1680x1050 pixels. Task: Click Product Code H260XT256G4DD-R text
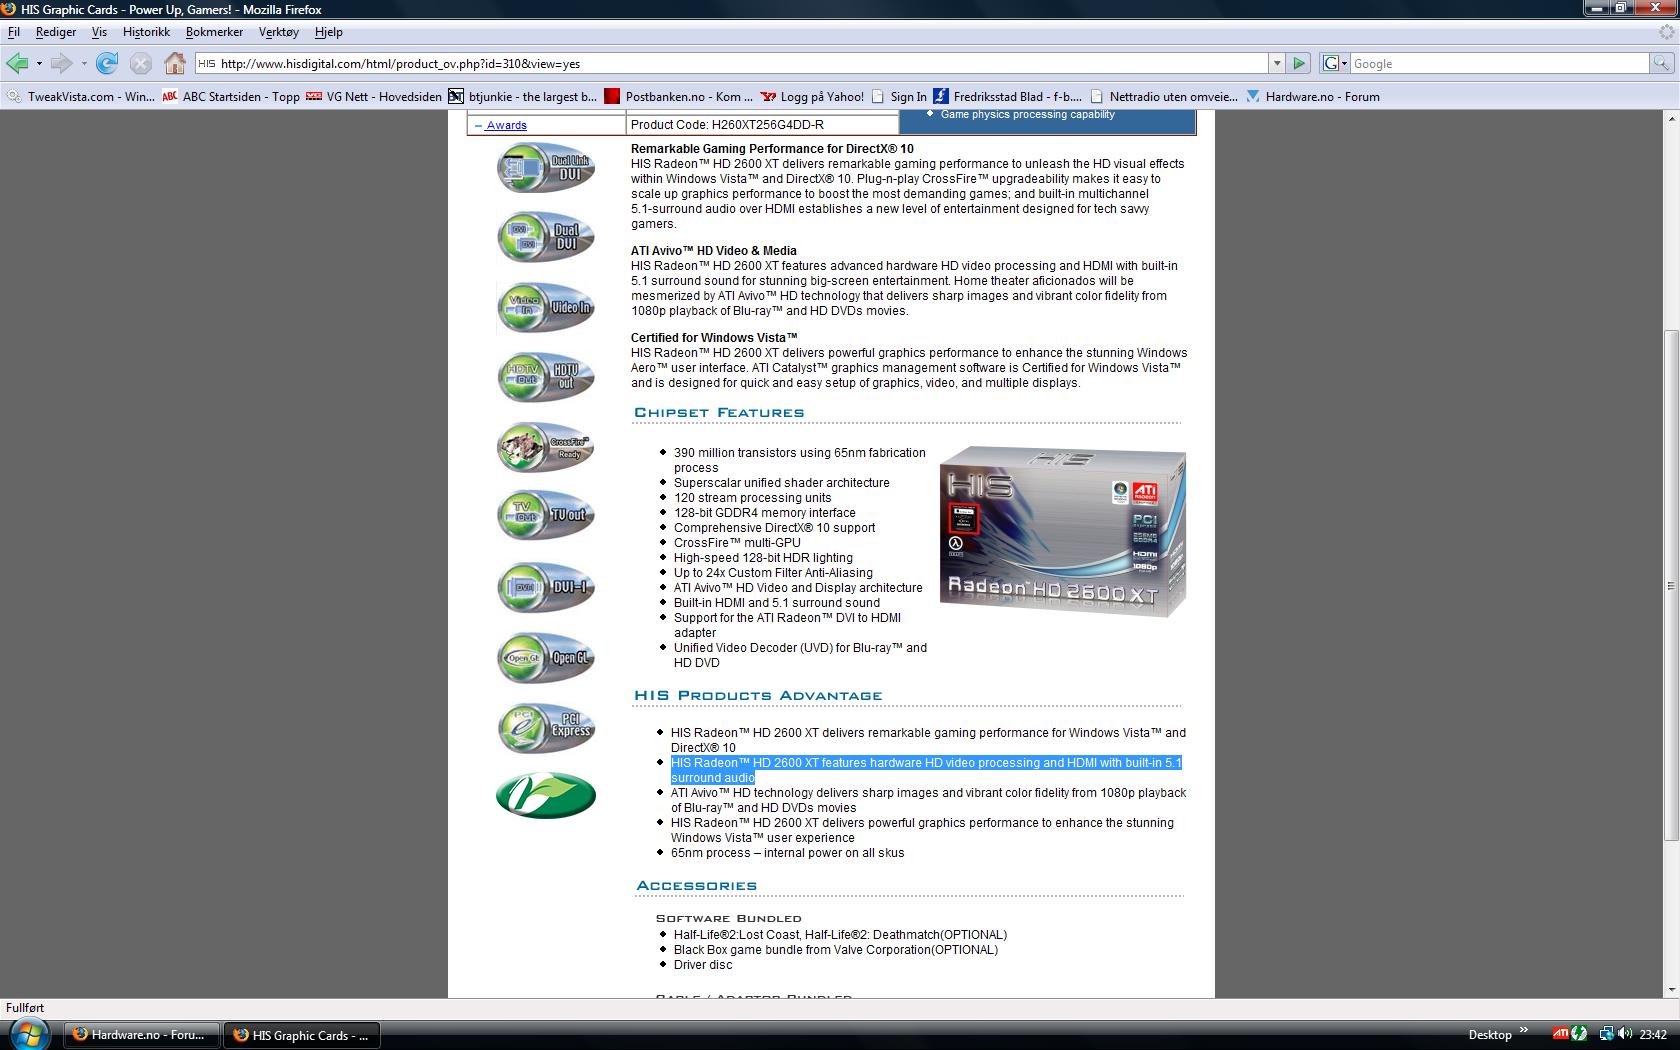[727, 125]
